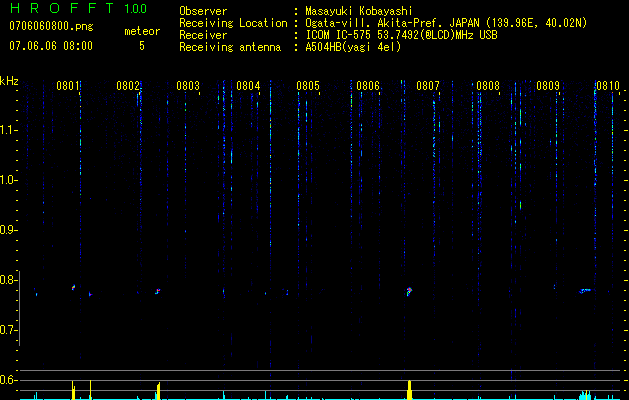This screenshot has width=629, height=400.
Task: Click the 1.0 kHz axis label
Action: point(8,180)
